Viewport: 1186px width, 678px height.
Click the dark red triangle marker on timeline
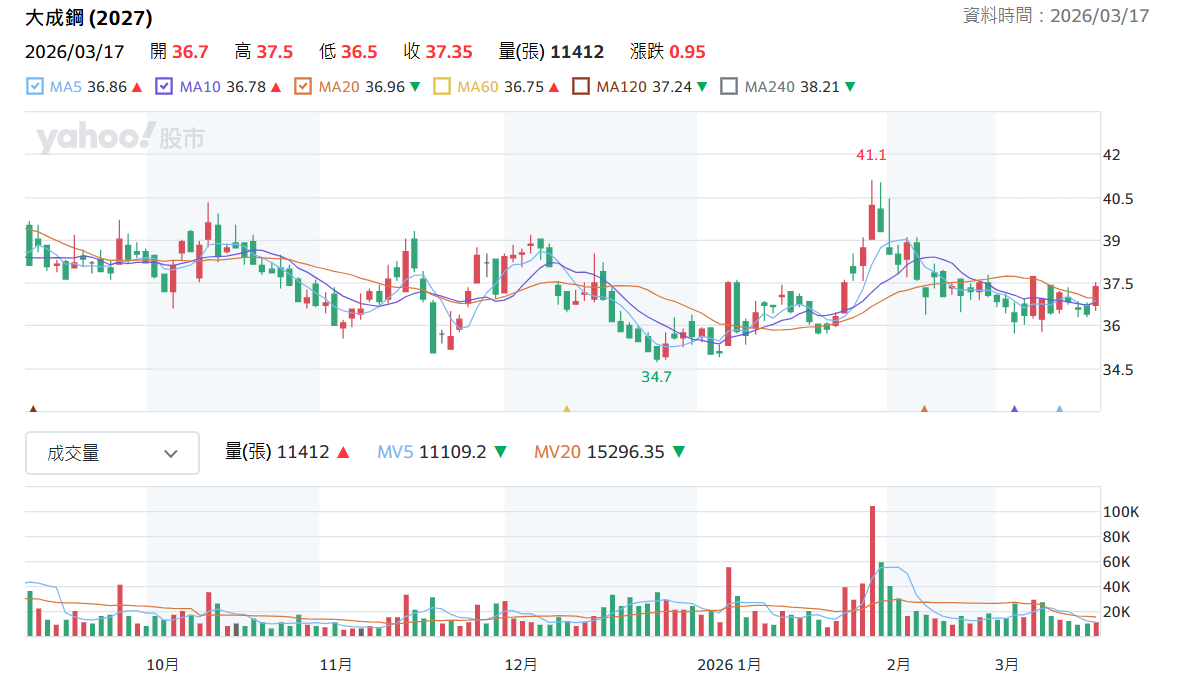(33, 409)
